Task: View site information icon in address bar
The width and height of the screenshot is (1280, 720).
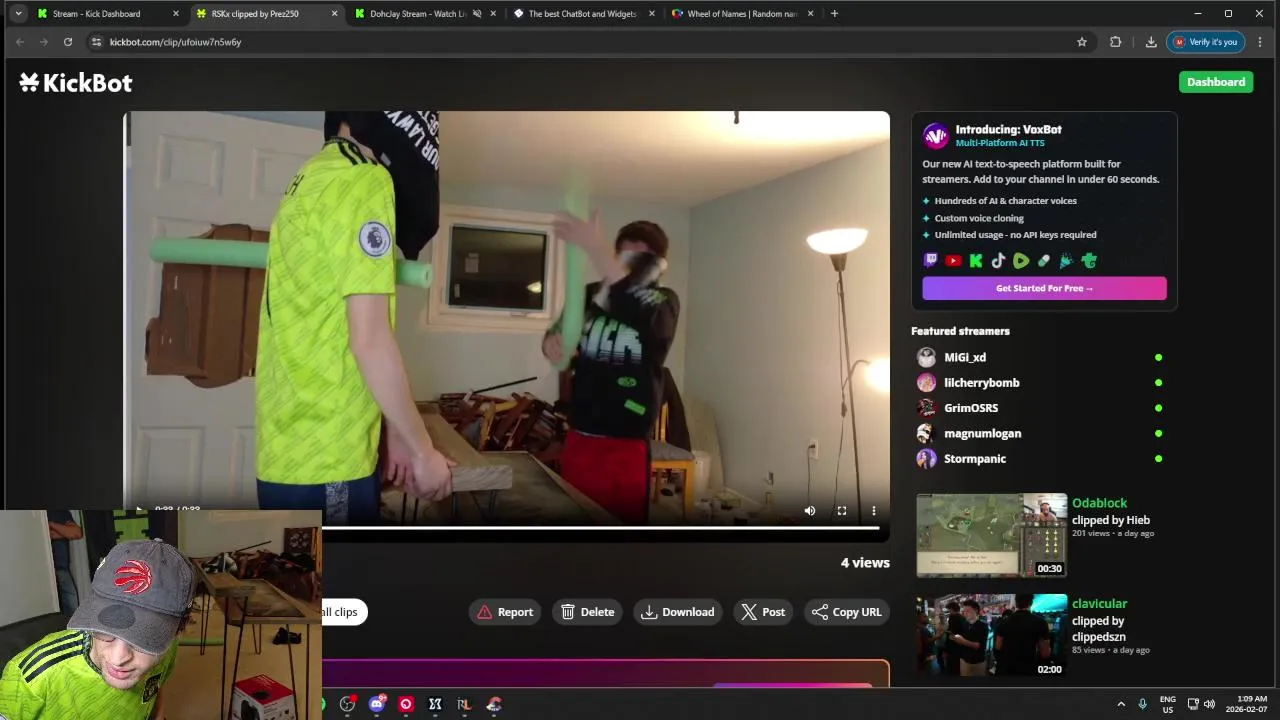Action: click(96, 42)
